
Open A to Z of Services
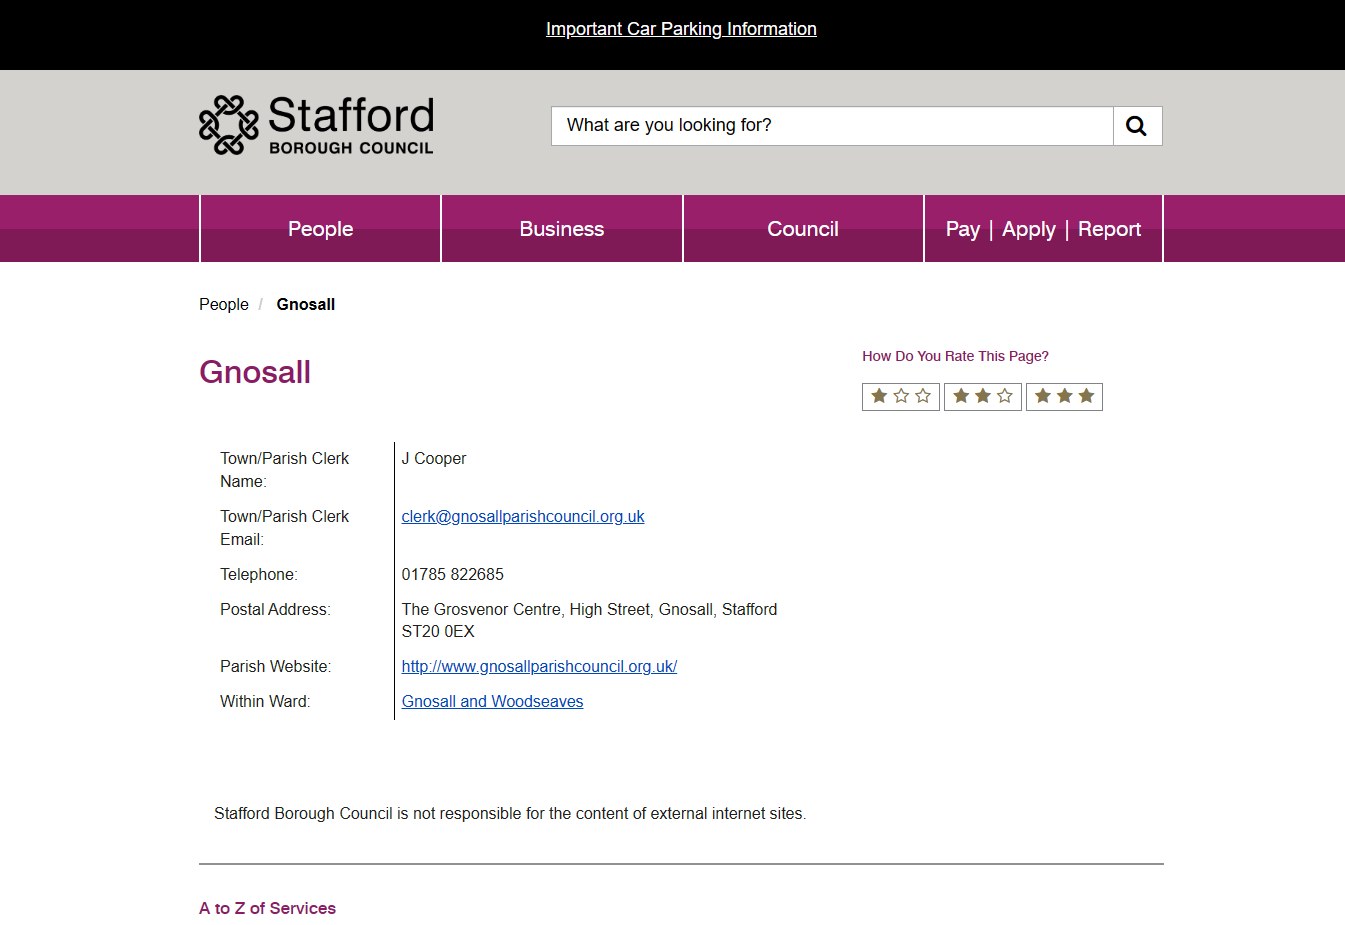[267, 908]
